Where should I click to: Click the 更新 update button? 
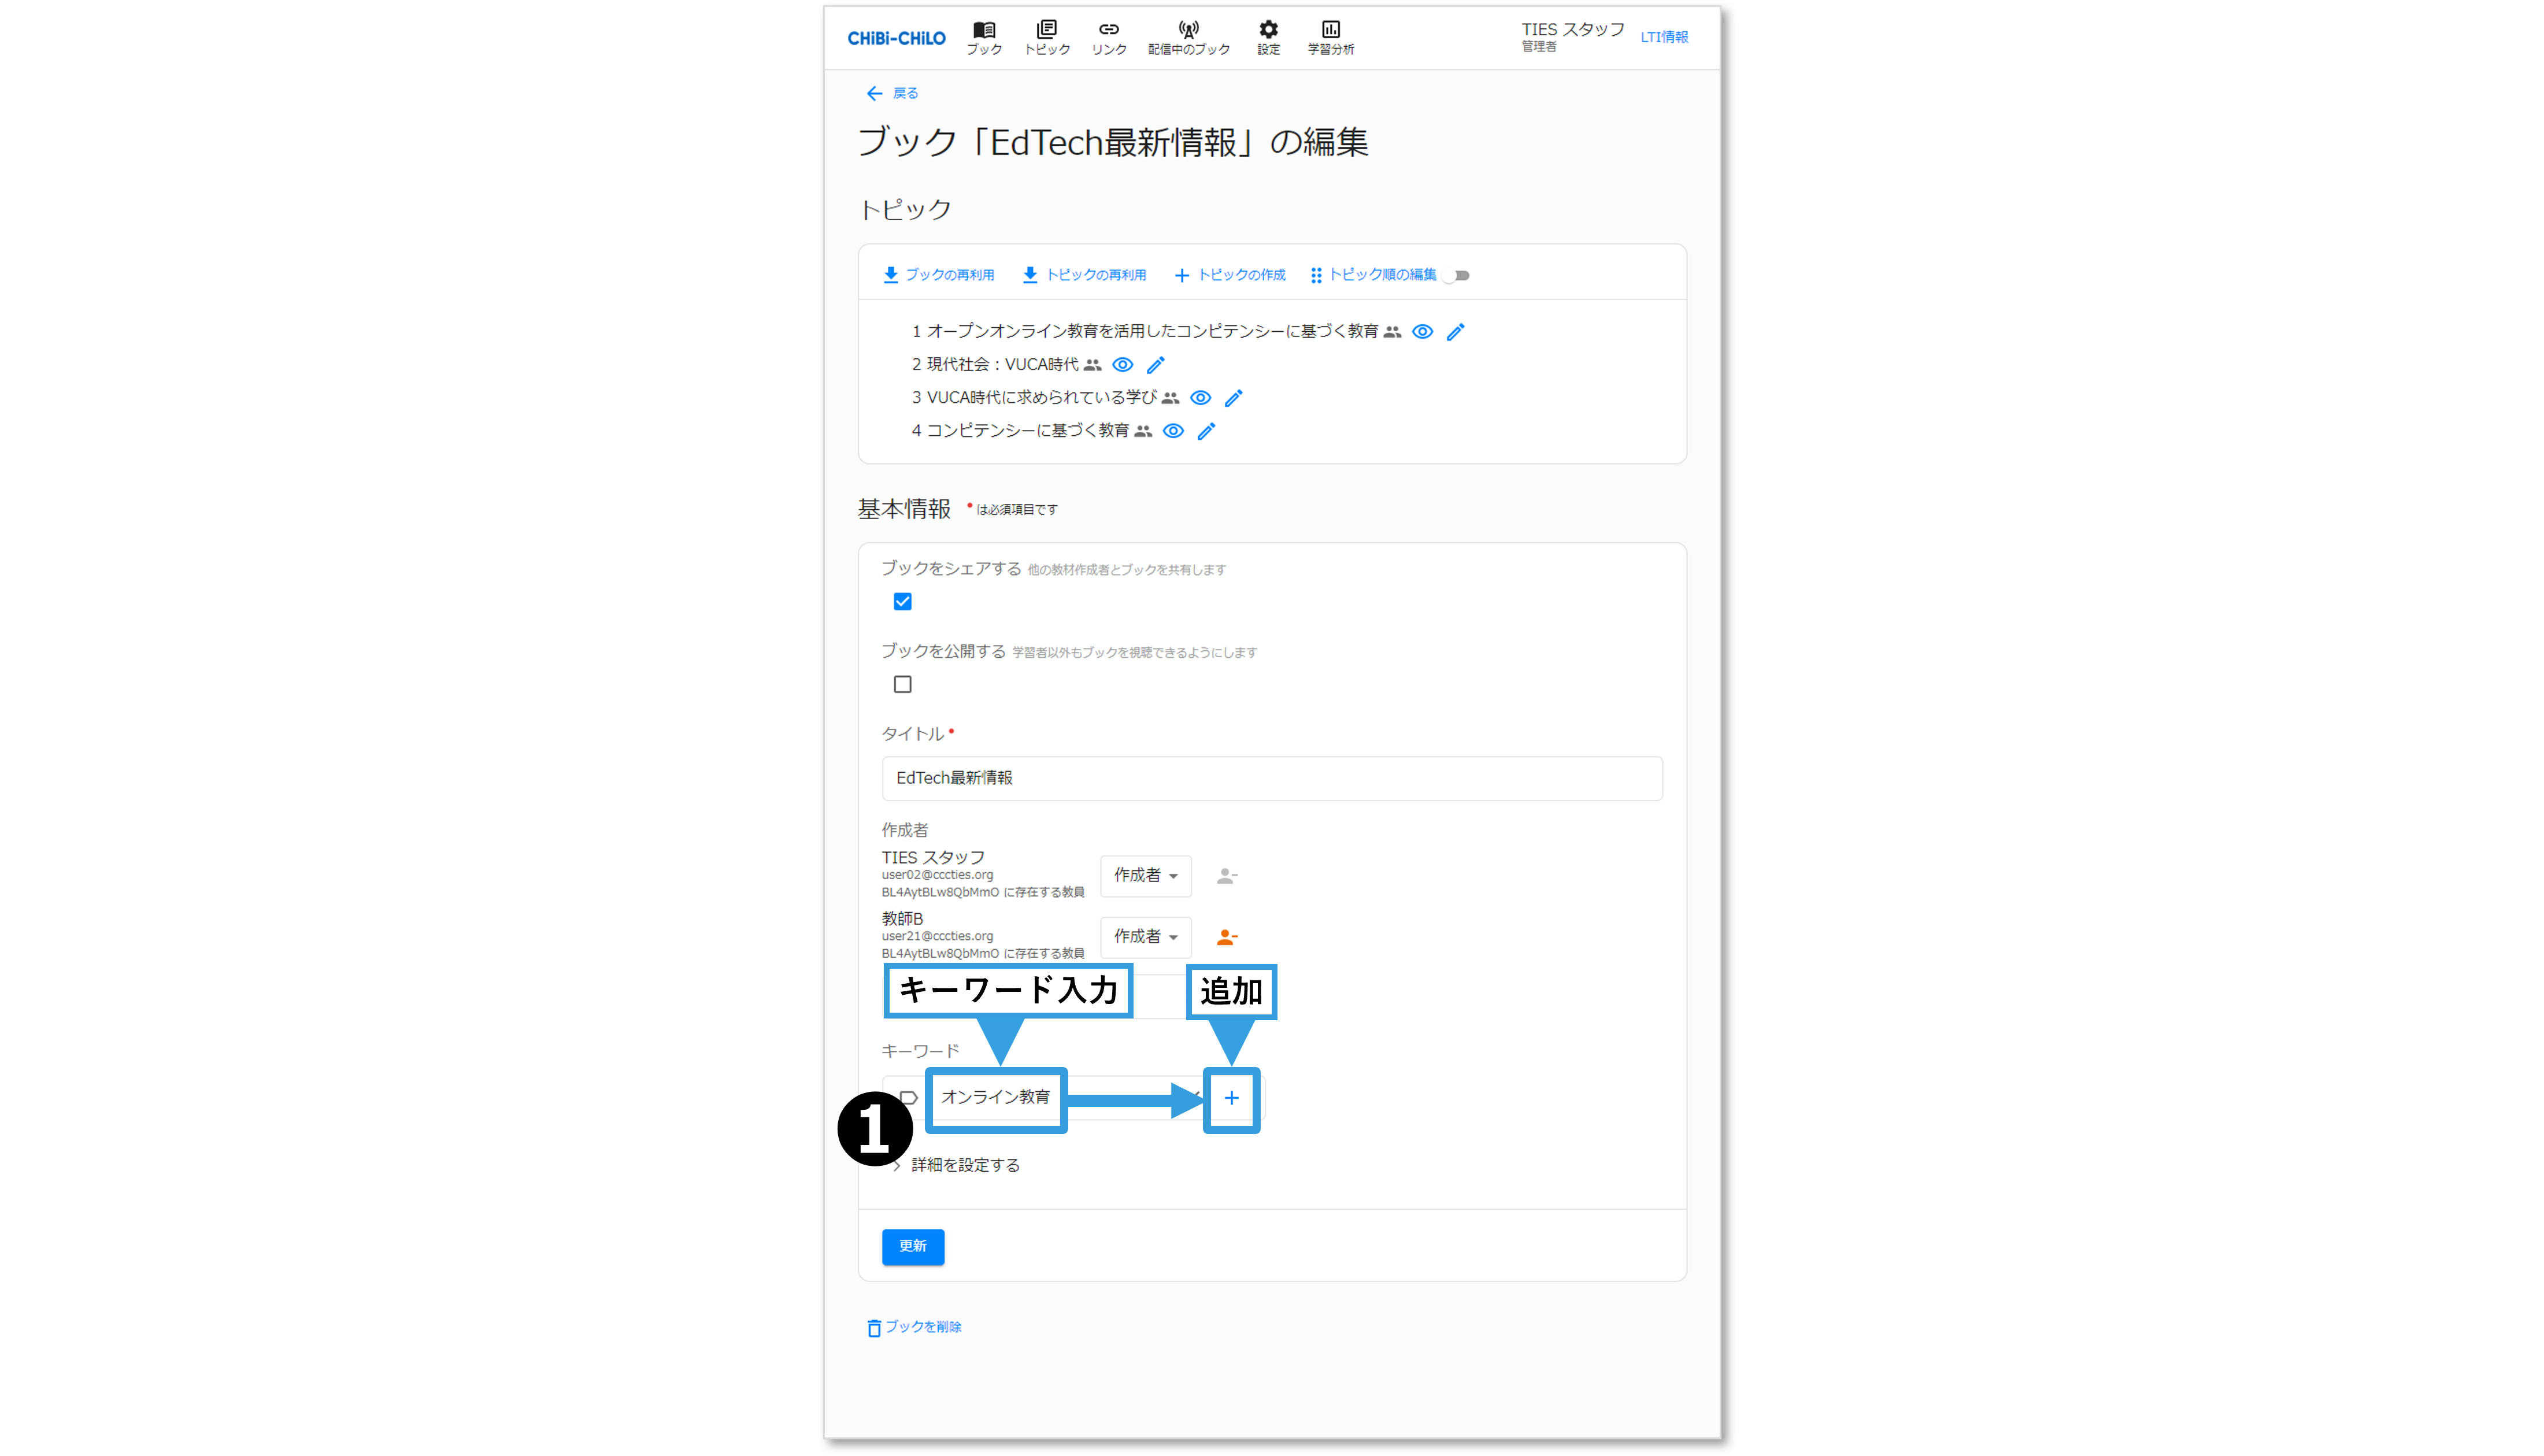(912, 1246)
